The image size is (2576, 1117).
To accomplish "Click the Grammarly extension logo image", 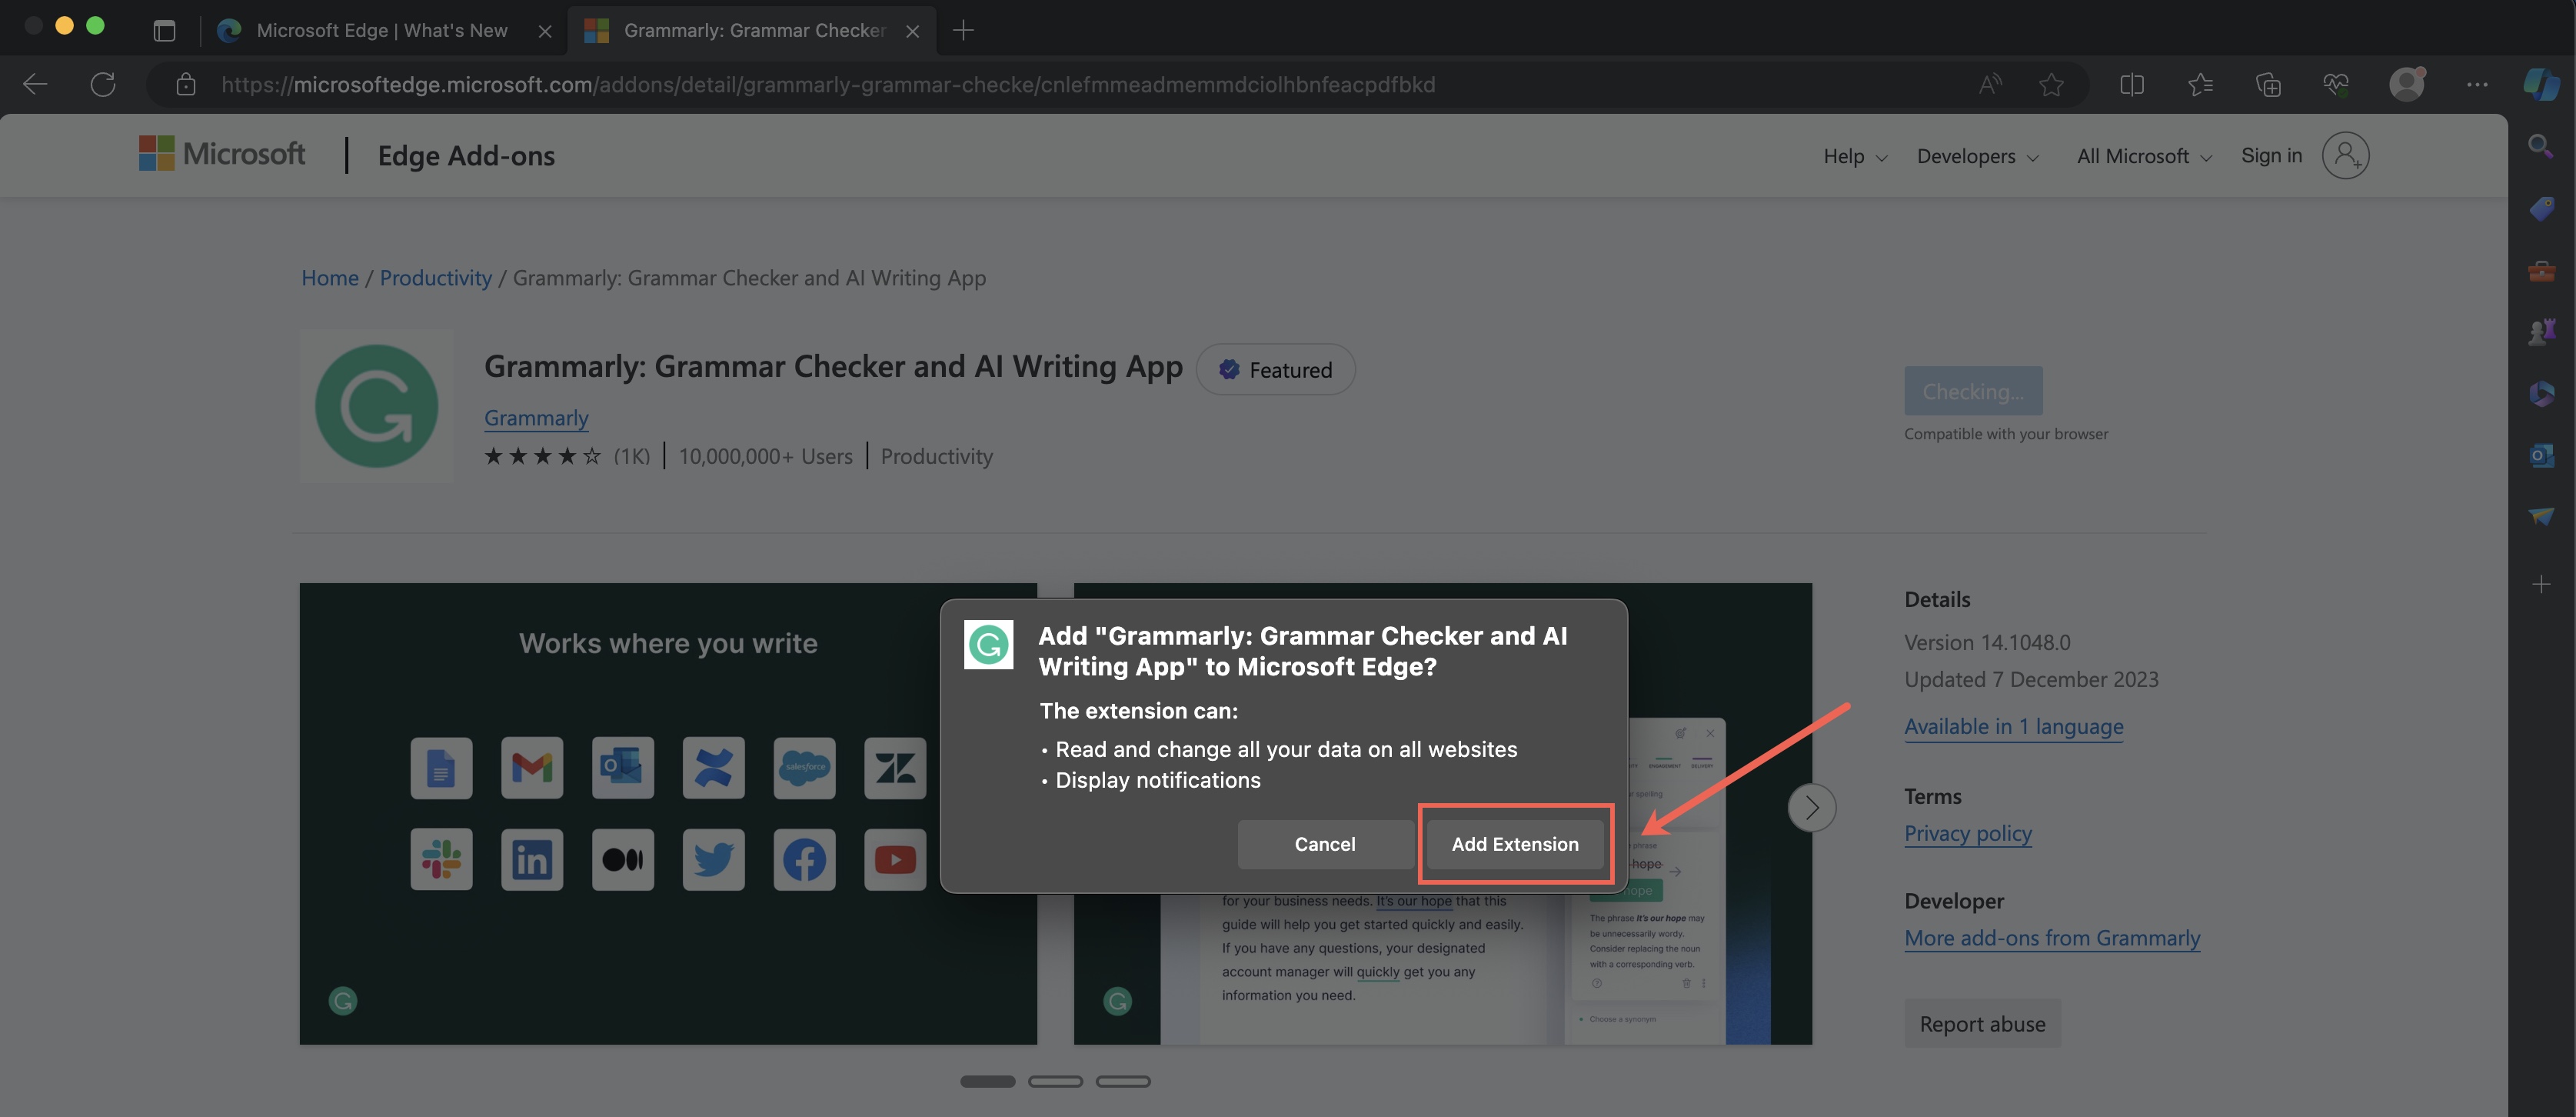I will tap(376, 406).
